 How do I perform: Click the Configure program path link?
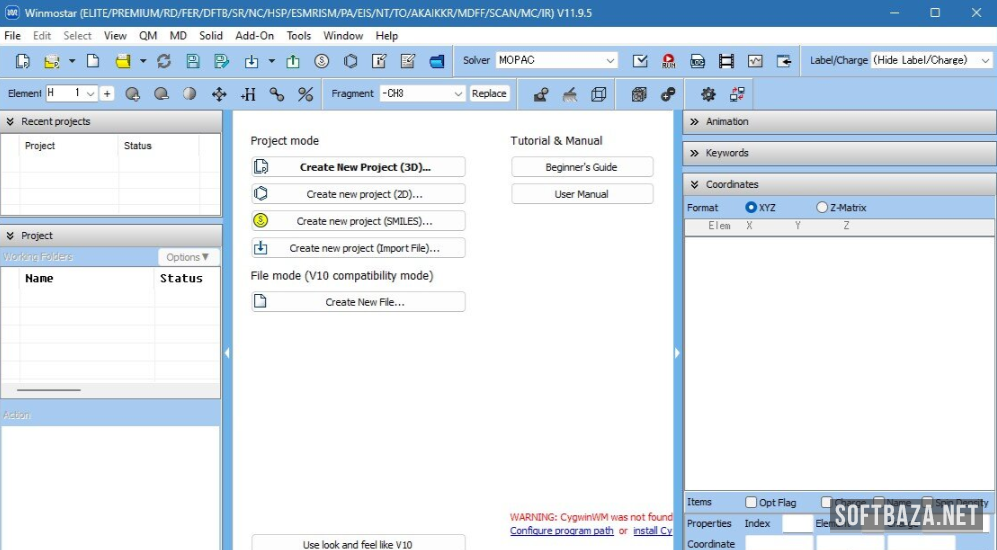pyautogui.click(x=561, y=531)
